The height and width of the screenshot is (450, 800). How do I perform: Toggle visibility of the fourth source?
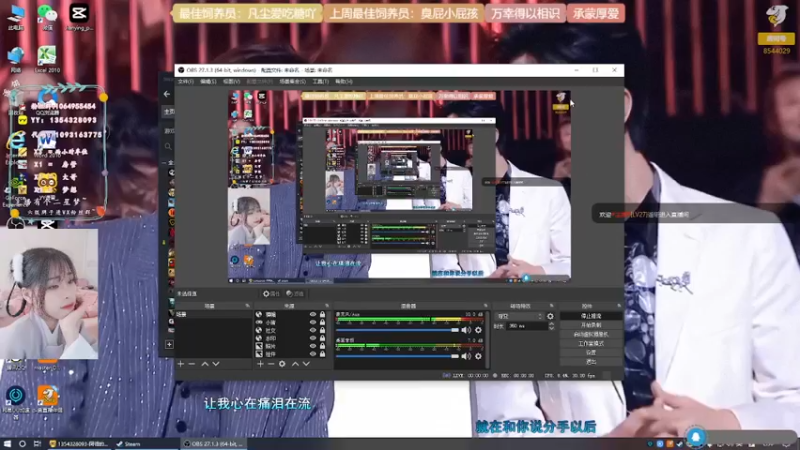click(x=313, y=338)
